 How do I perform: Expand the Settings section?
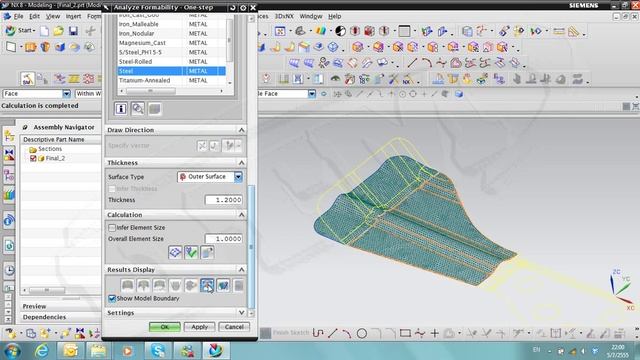click(242, 313)
